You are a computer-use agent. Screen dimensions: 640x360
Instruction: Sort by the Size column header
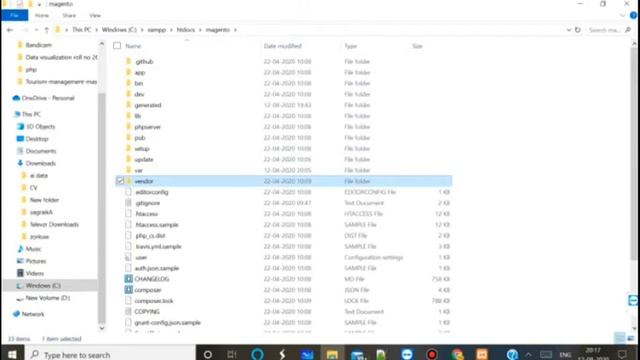(x=417, y=46)
